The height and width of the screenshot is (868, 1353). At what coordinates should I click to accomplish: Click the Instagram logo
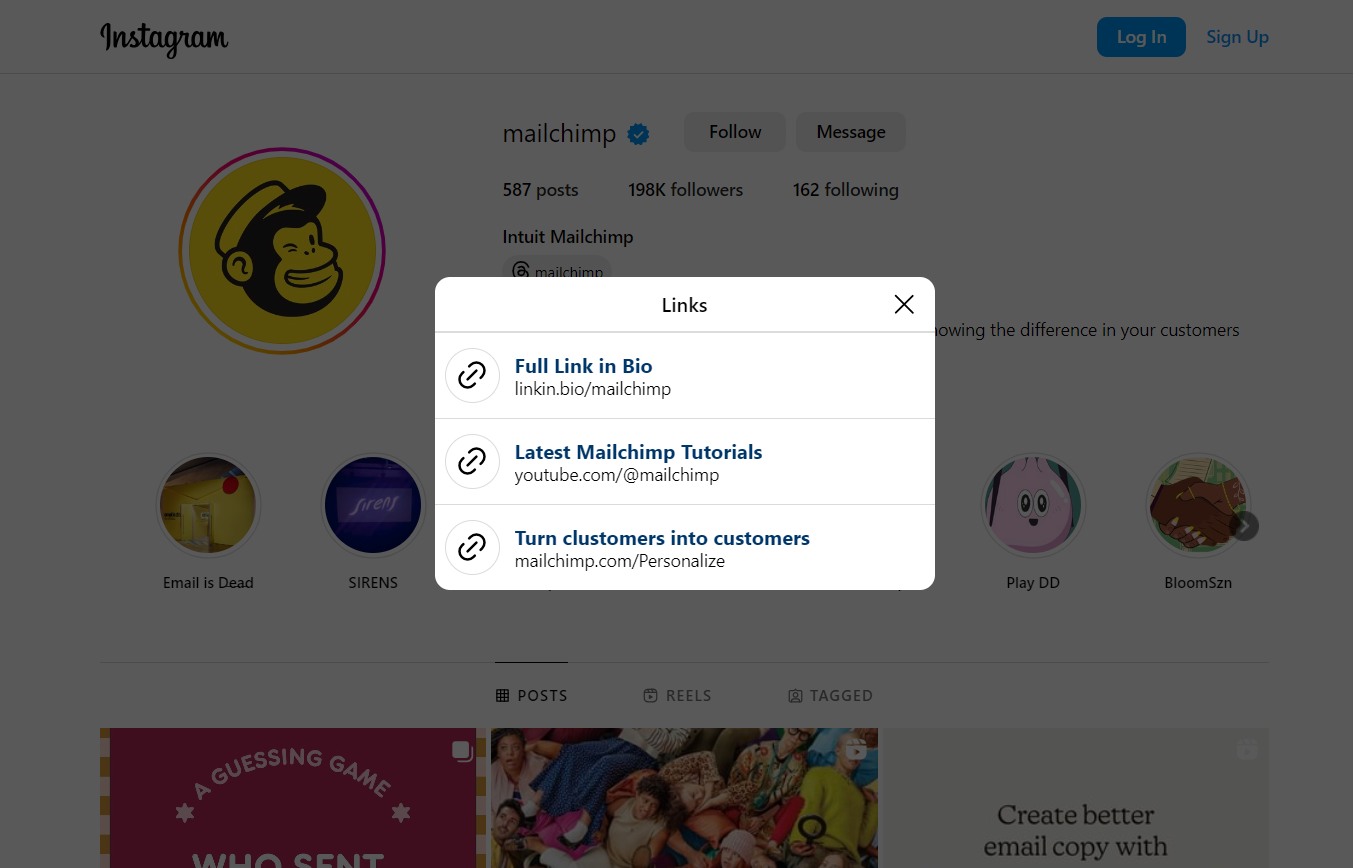tap(164, 38)
